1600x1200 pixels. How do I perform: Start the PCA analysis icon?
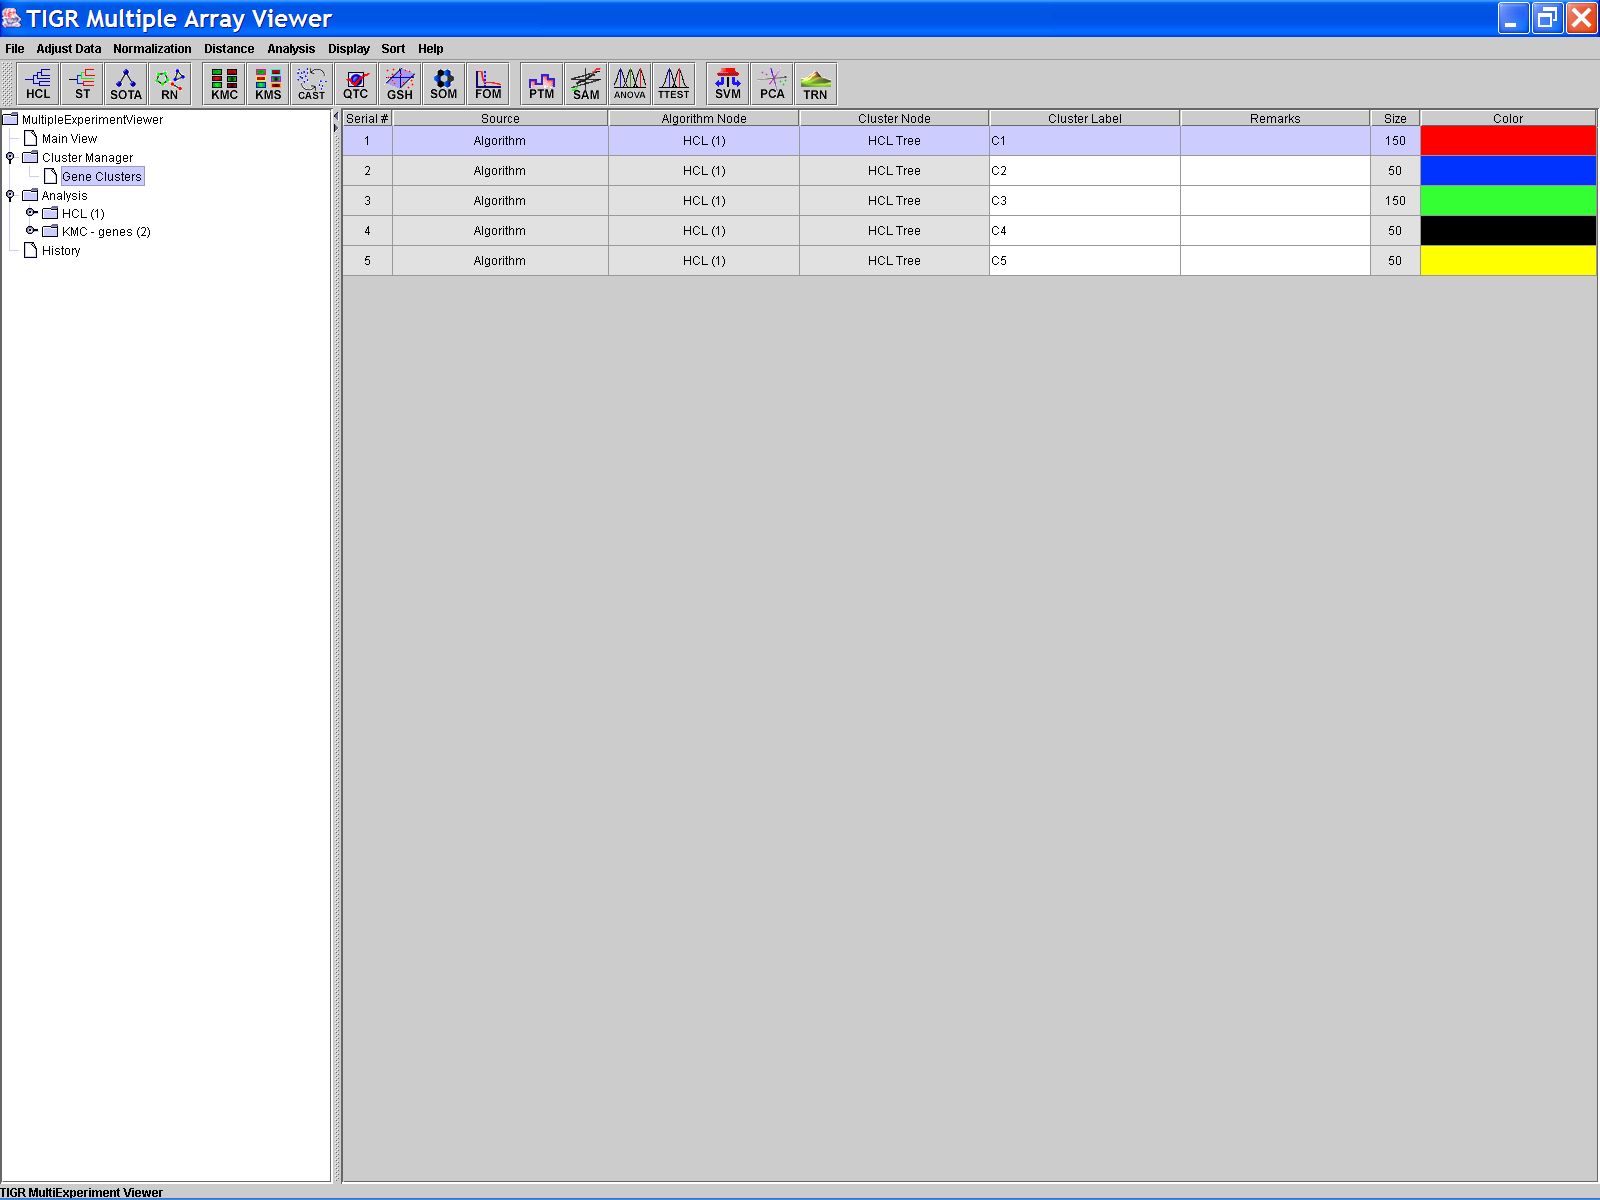772,84
